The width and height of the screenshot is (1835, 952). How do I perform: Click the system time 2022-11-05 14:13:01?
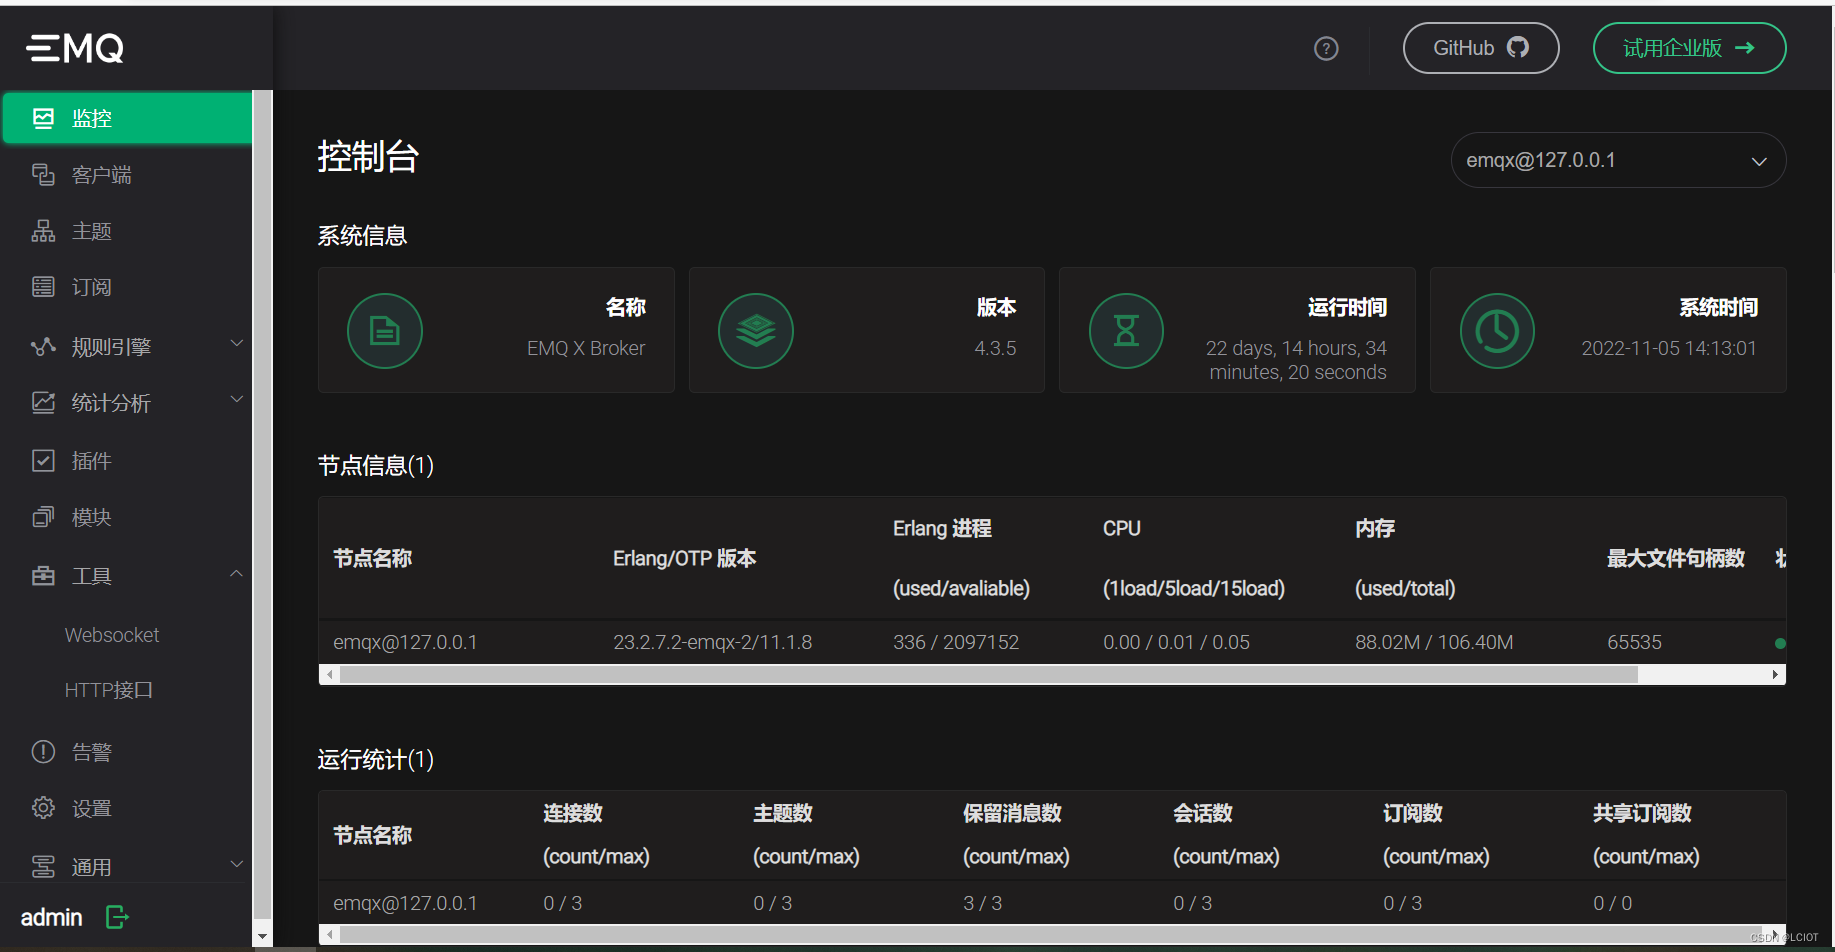[1669, 348]
